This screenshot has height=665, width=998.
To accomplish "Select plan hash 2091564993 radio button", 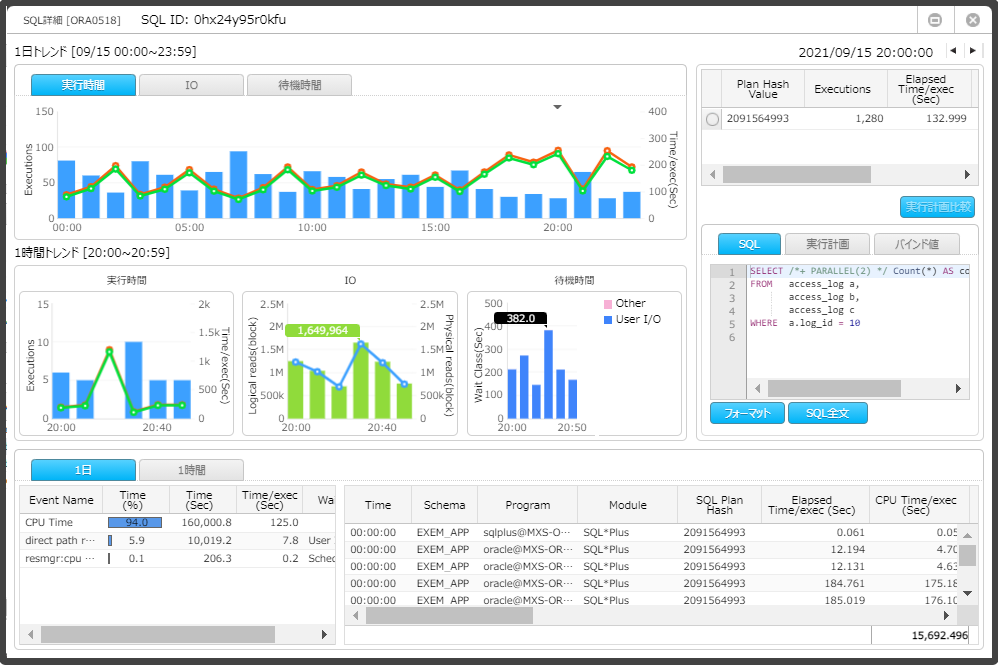I will click(x=712, y=119).
